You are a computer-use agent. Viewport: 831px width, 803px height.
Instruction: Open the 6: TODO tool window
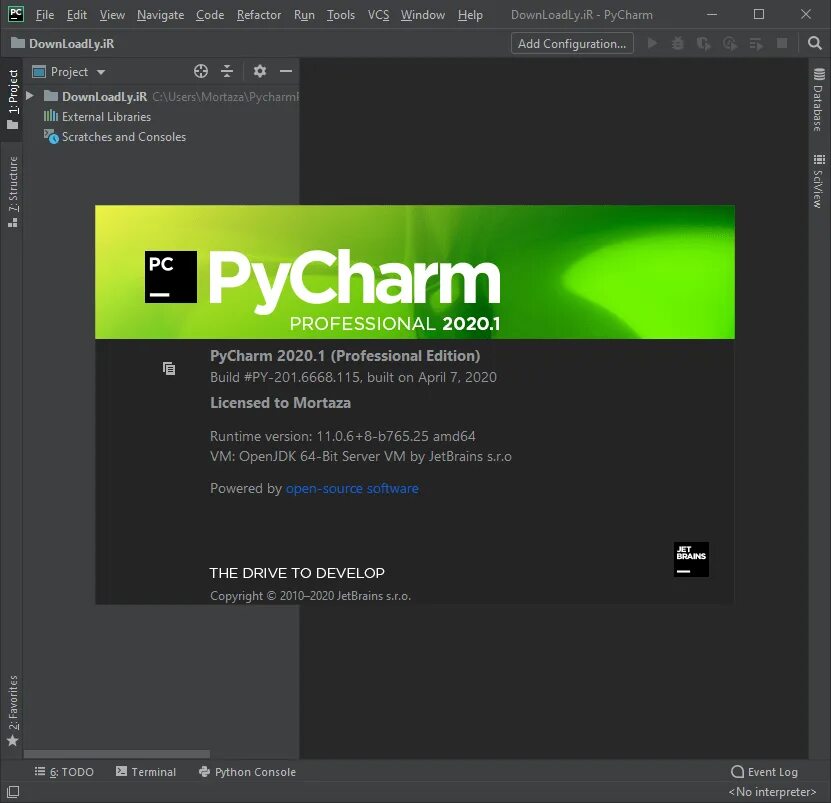tap(64, 772)
